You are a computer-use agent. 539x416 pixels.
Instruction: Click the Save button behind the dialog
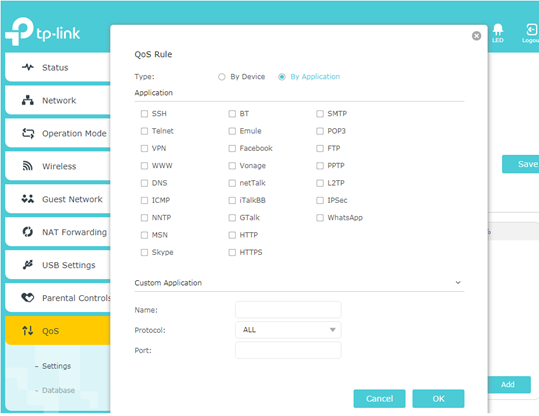coord(520,164)
